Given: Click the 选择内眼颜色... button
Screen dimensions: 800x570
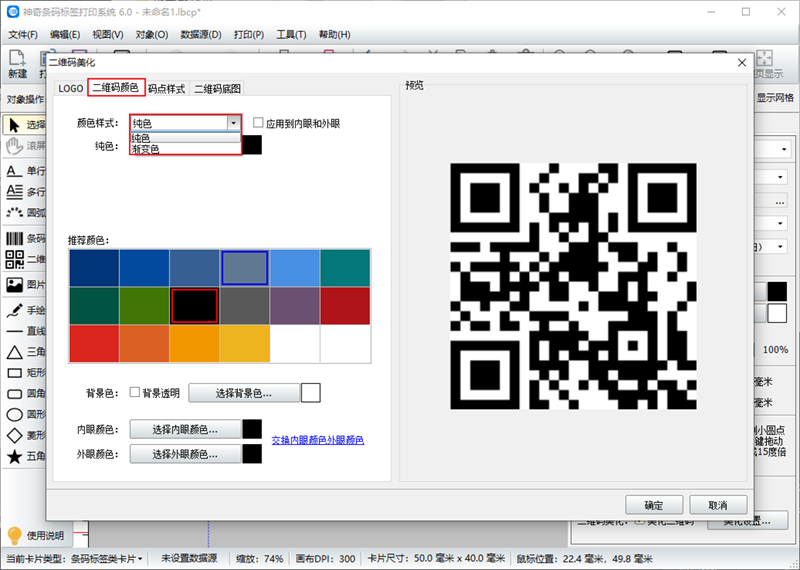Looking at the screenshot, I should tap(185, 430).
